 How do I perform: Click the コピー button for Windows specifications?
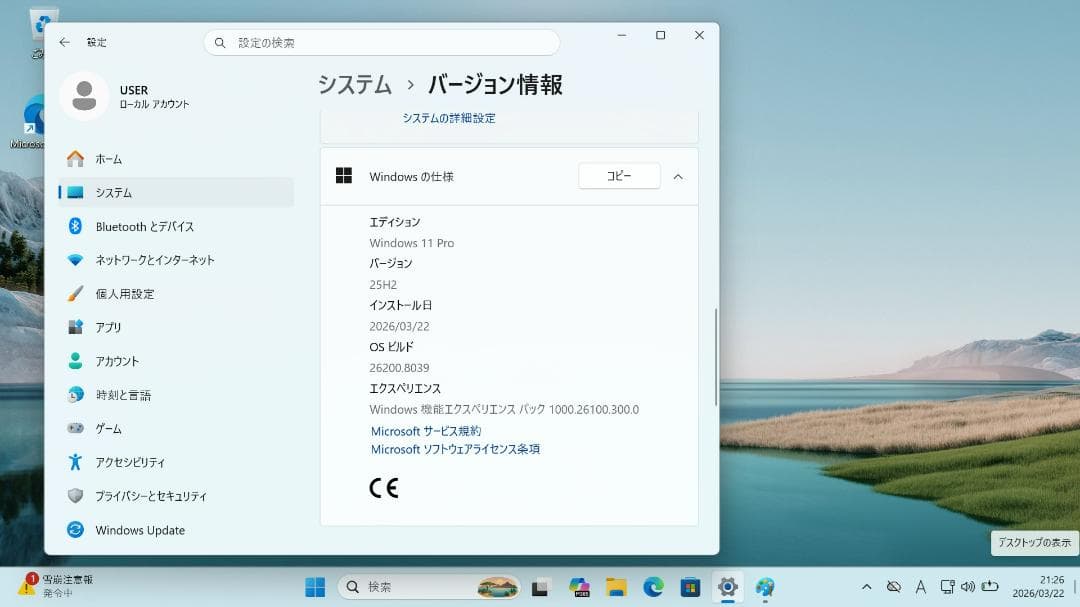(619, 175)
